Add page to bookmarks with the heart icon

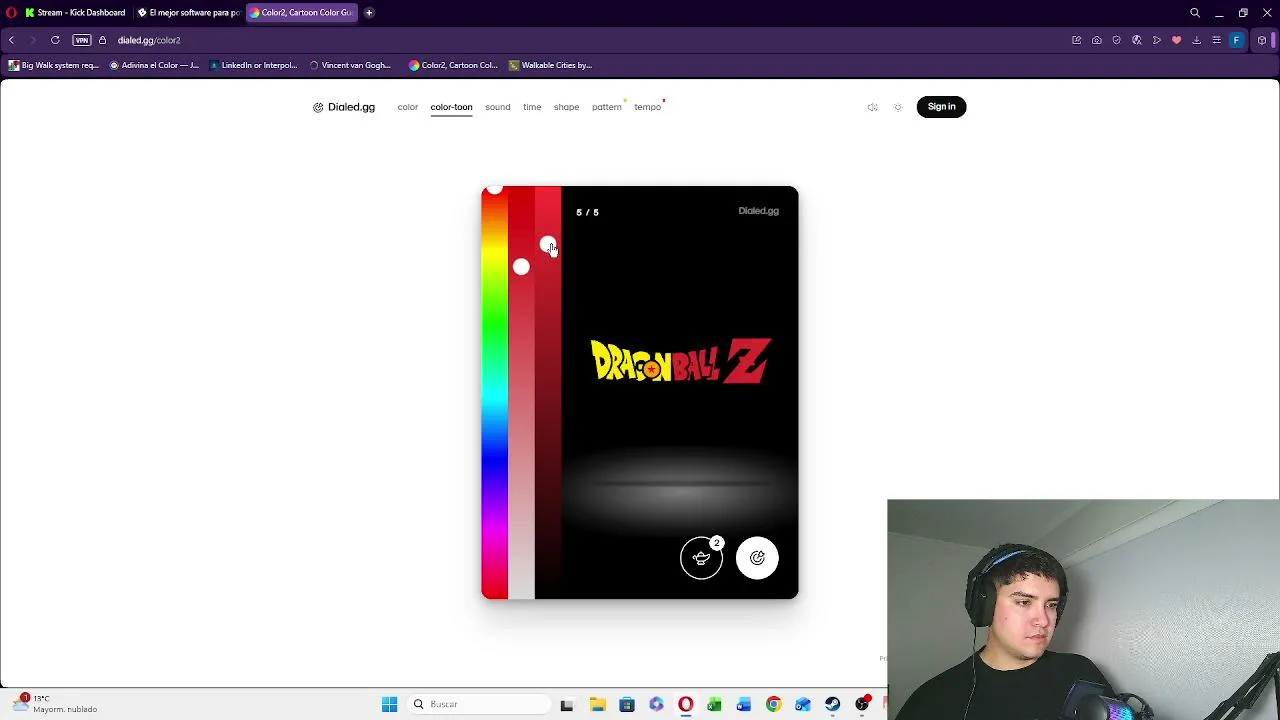[x=1177, y=40]
